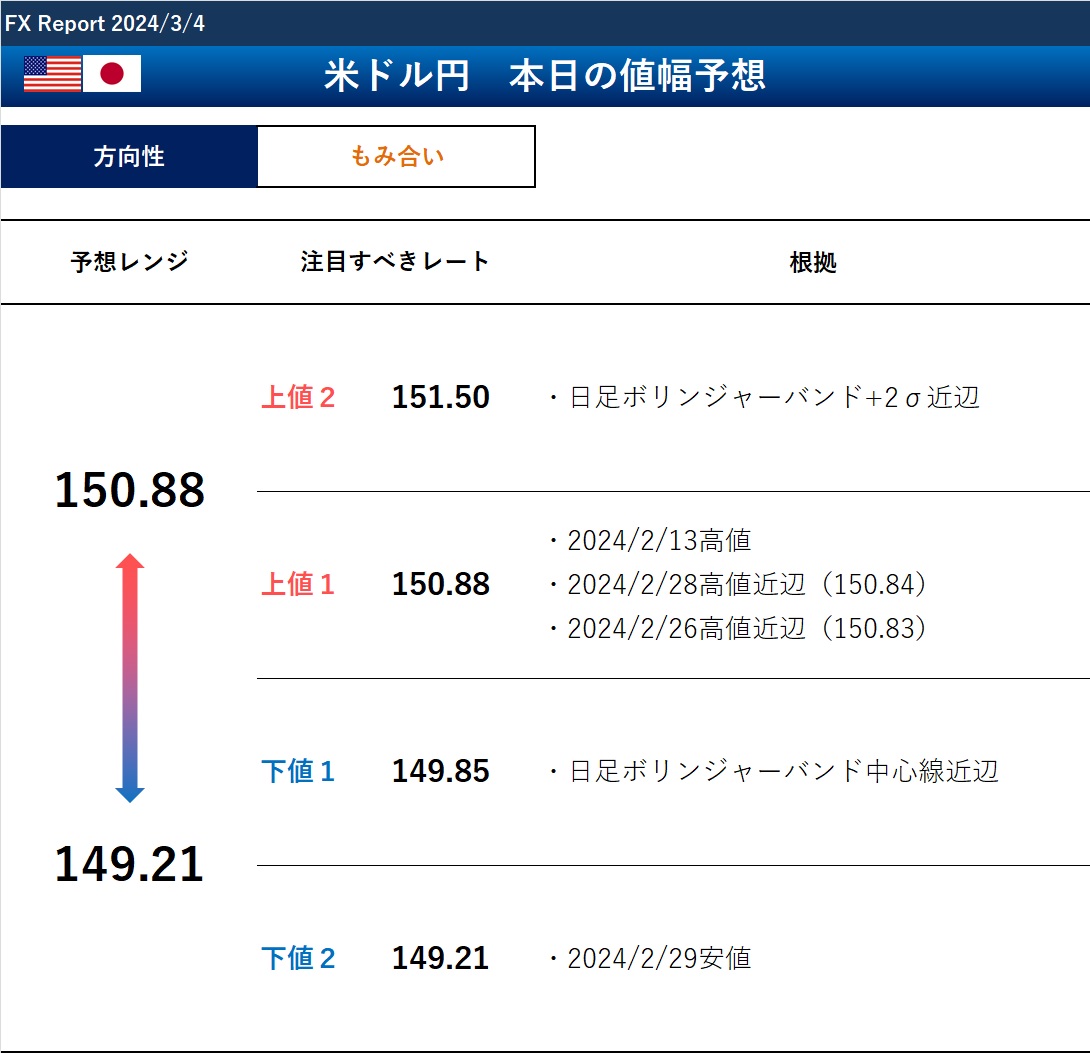The width and height of the screenshot is (1090, 1053).
Task: Click the large 149.21 range lower value
Action: pyautogui.click(x=129, y=864)
